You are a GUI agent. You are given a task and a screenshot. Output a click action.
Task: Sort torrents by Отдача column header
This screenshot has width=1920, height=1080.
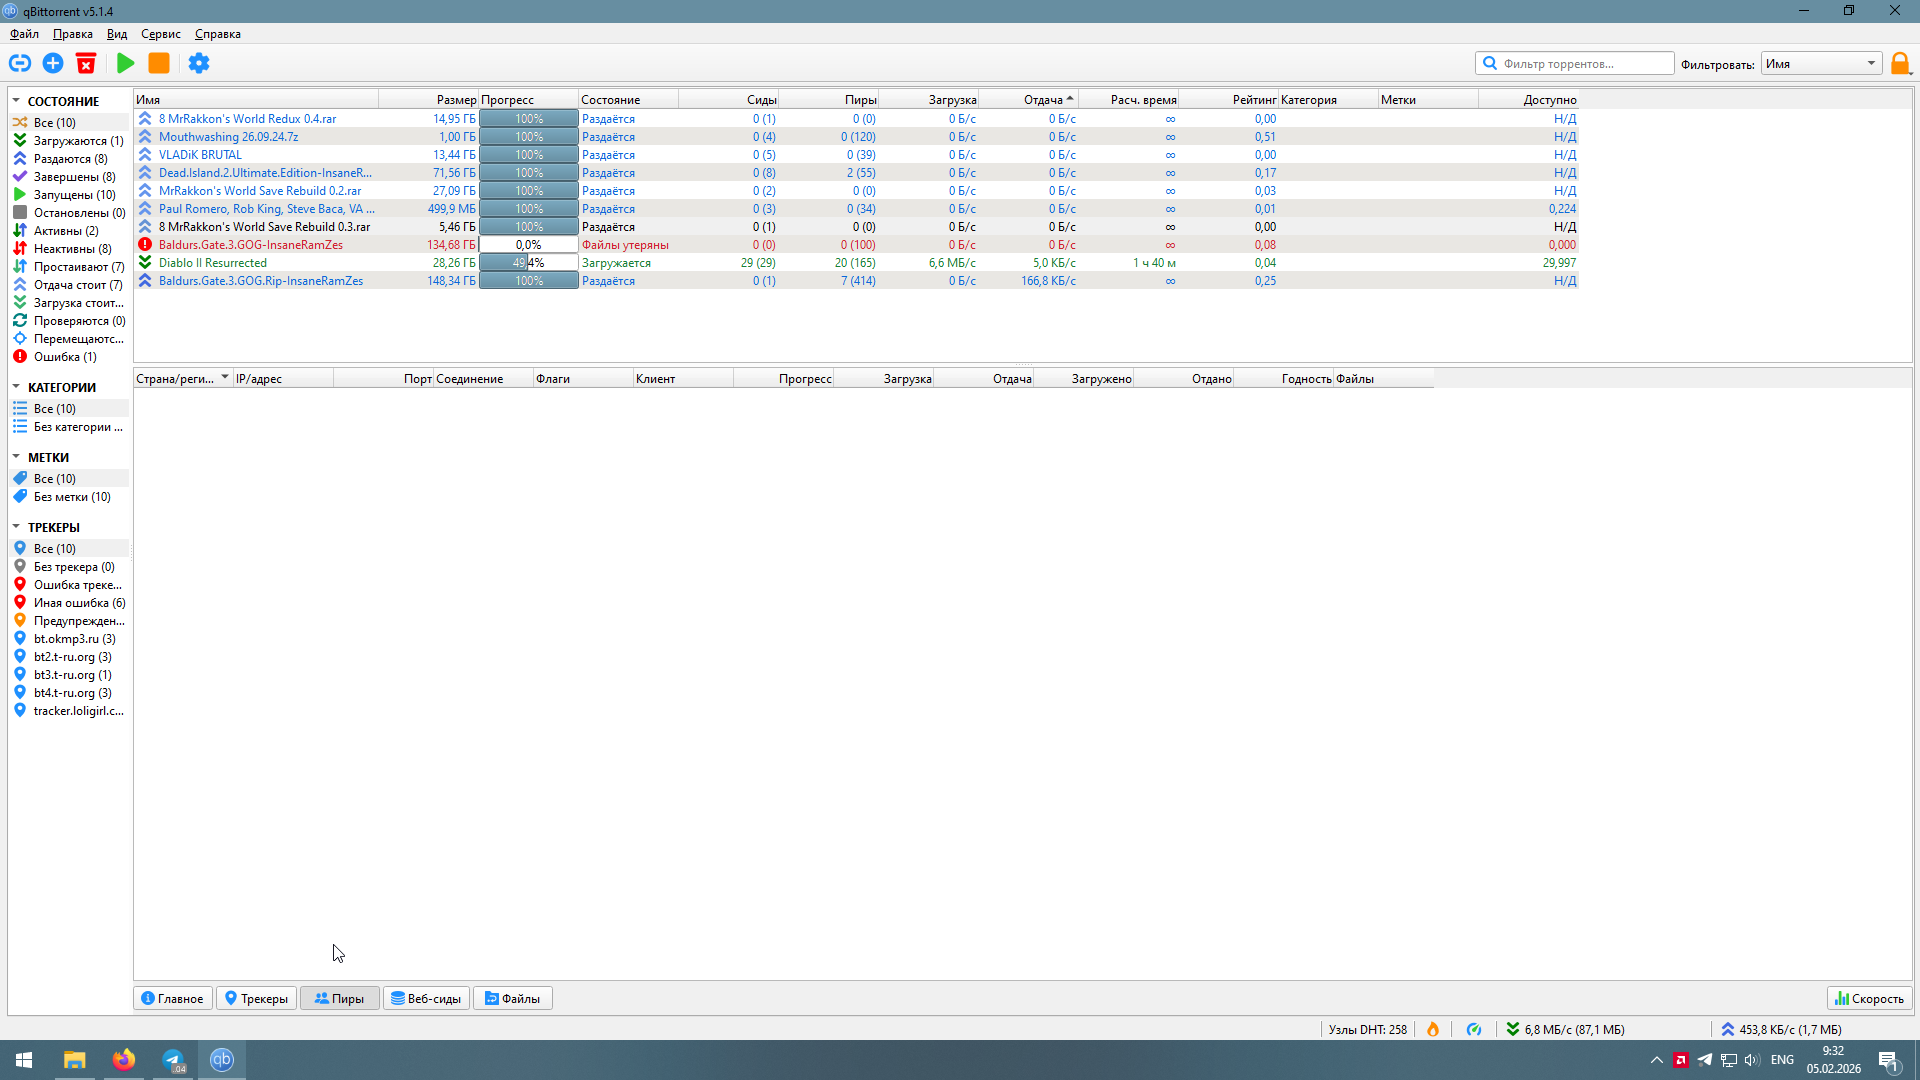coord(1028,100)
